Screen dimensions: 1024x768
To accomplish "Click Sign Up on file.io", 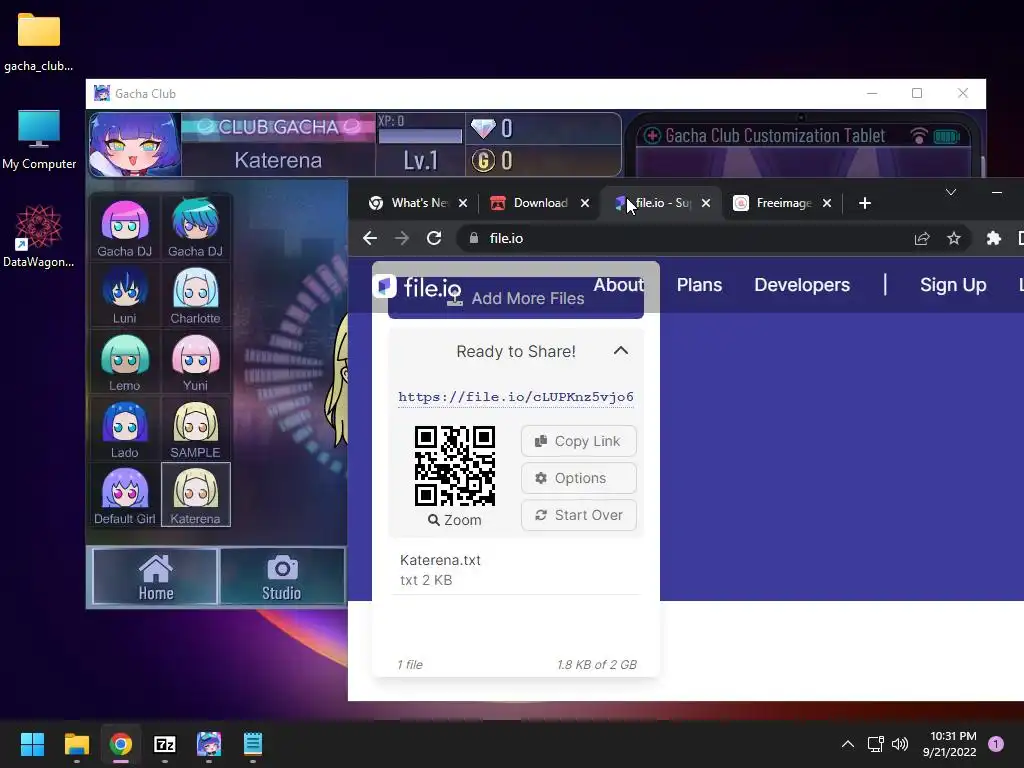I will coord(953,285).
